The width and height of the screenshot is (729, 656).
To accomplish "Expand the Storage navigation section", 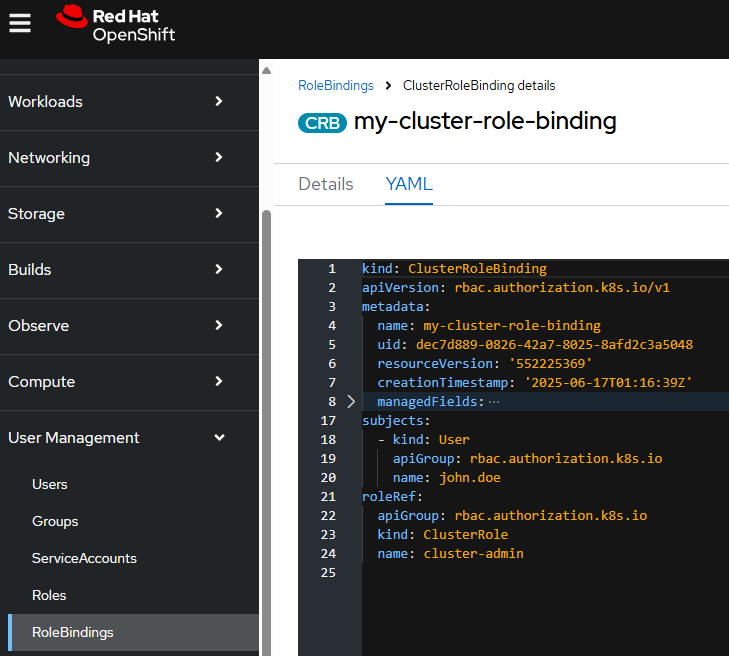I will (x=129, y=214).
